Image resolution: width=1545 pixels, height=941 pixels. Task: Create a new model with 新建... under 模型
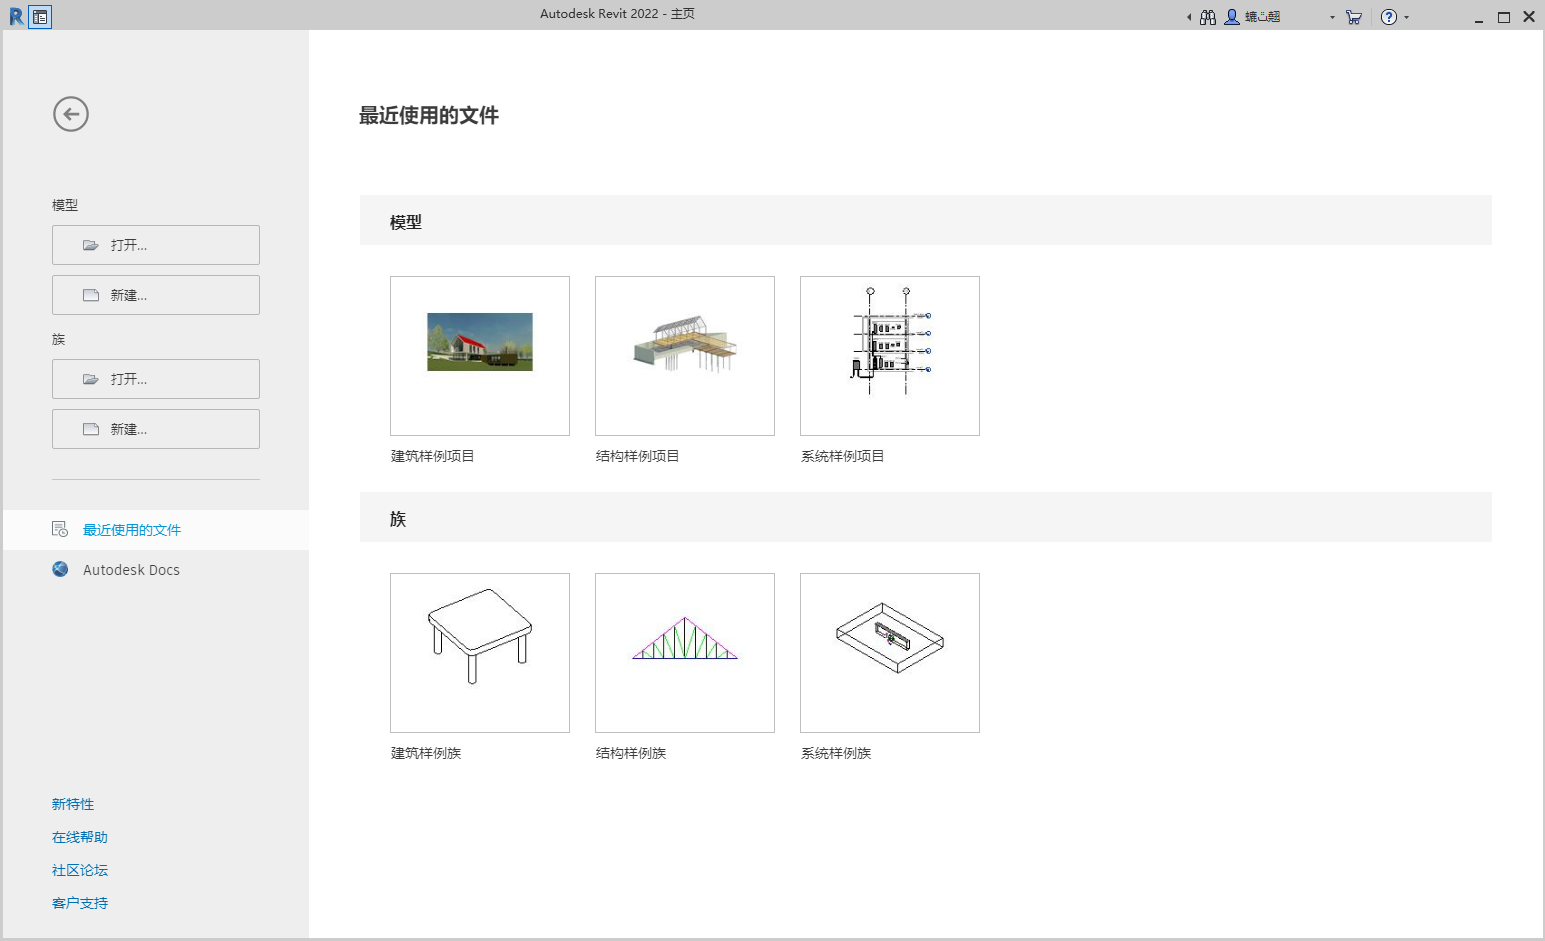[x=156, y=295]
